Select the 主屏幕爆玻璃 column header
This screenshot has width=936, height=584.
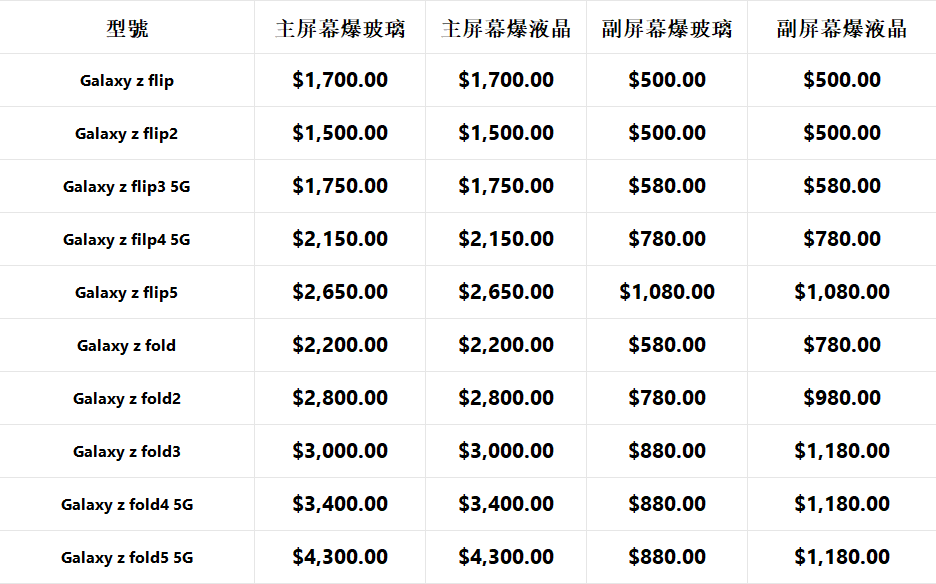(x=340, y=28)
